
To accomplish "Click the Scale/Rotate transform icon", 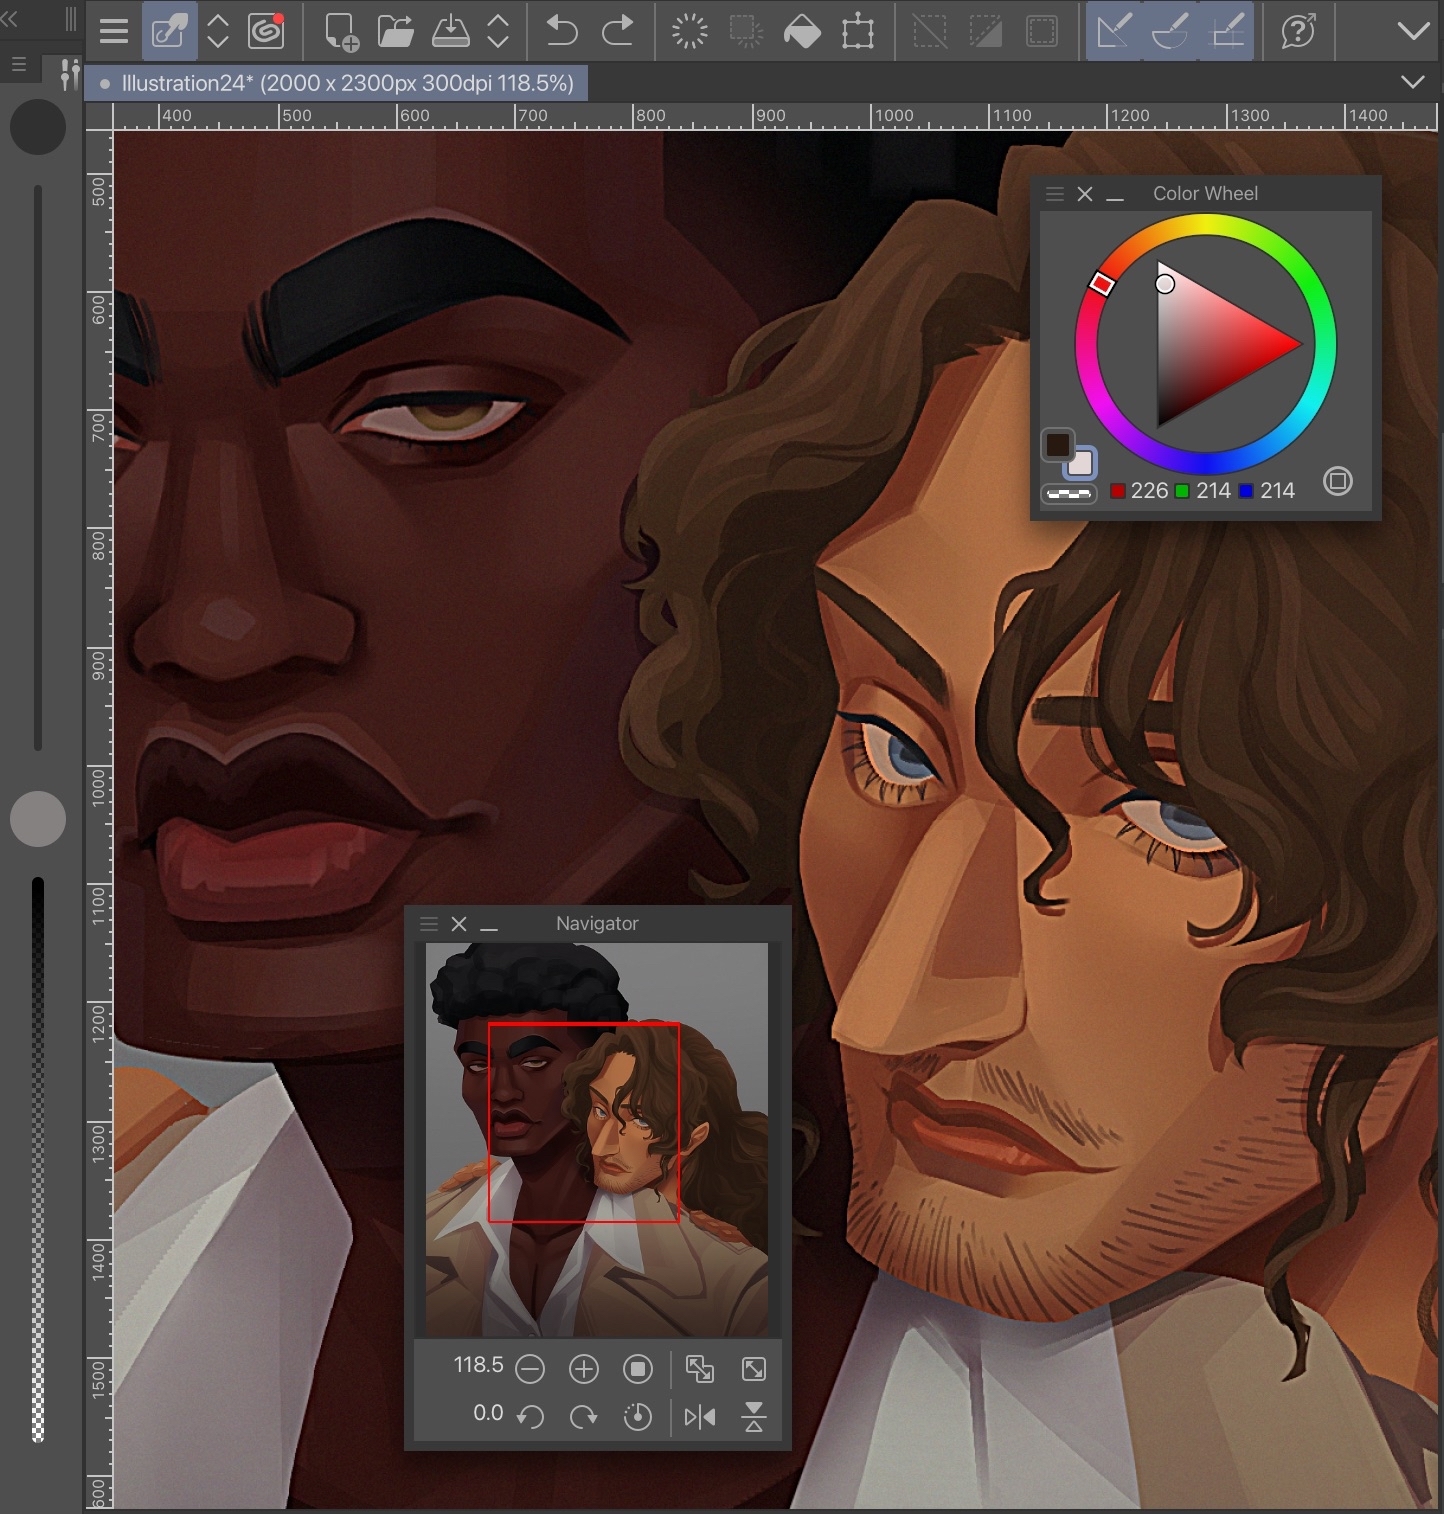I will [x=858, y=32].
